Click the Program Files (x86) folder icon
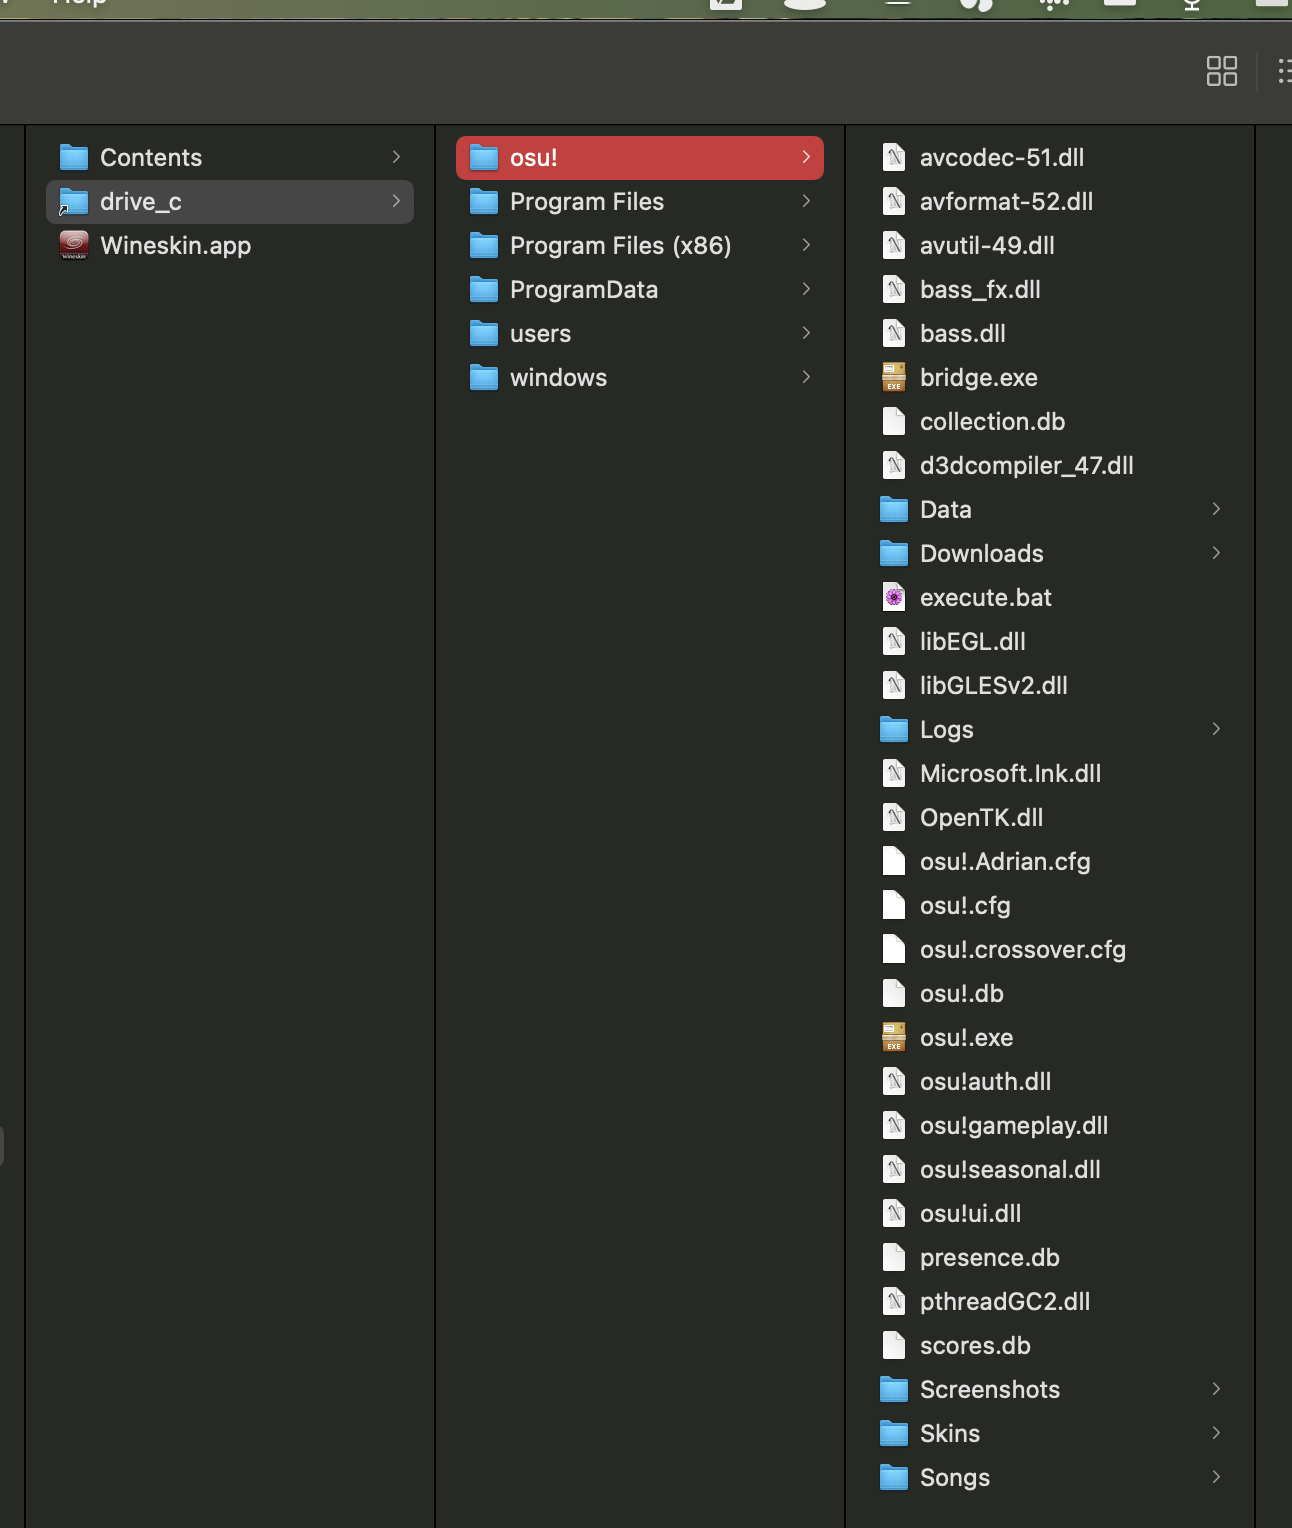1292x1528 pixels. point(484,245)
